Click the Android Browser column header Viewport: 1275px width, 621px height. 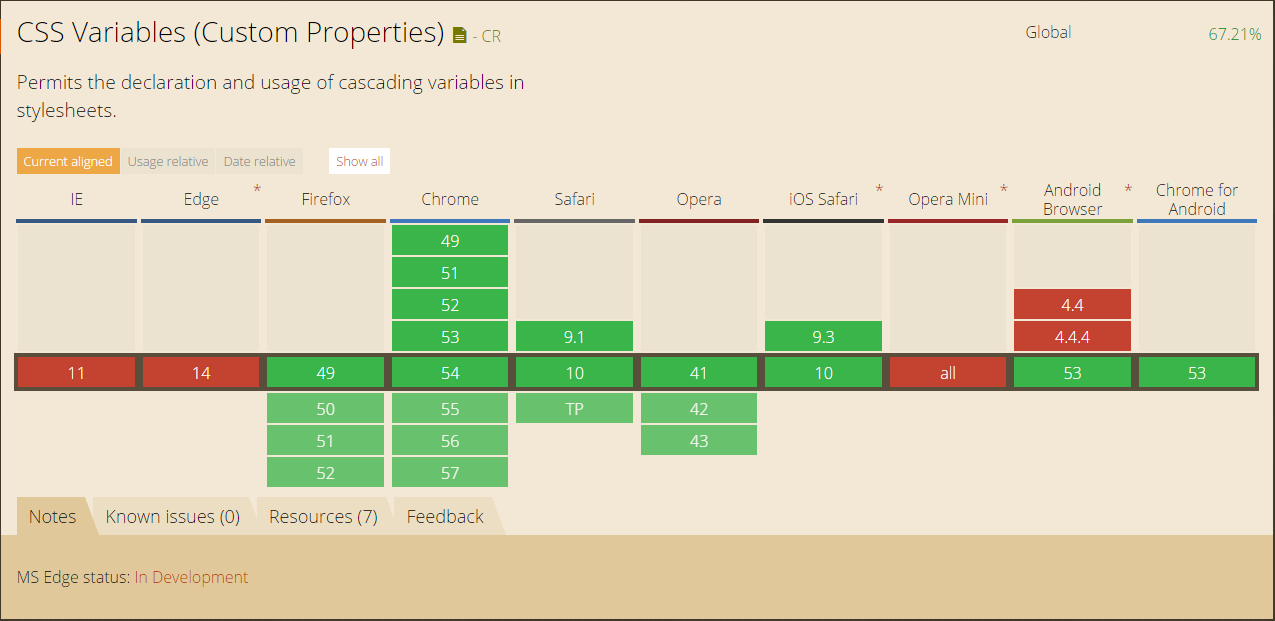point(1072,199)
